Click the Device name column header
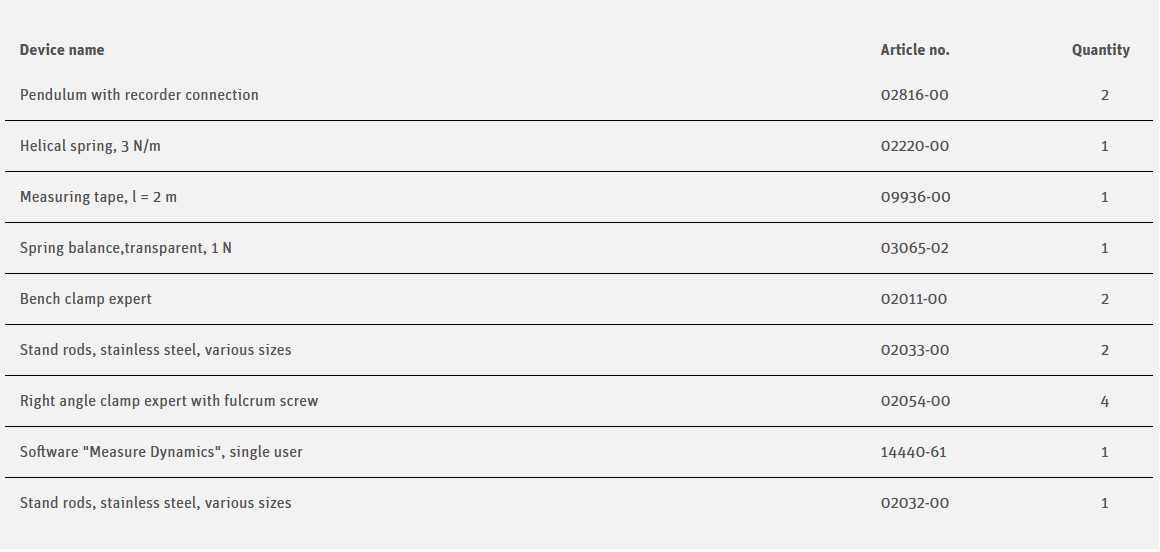1160x552 pixels. point(62,50)
